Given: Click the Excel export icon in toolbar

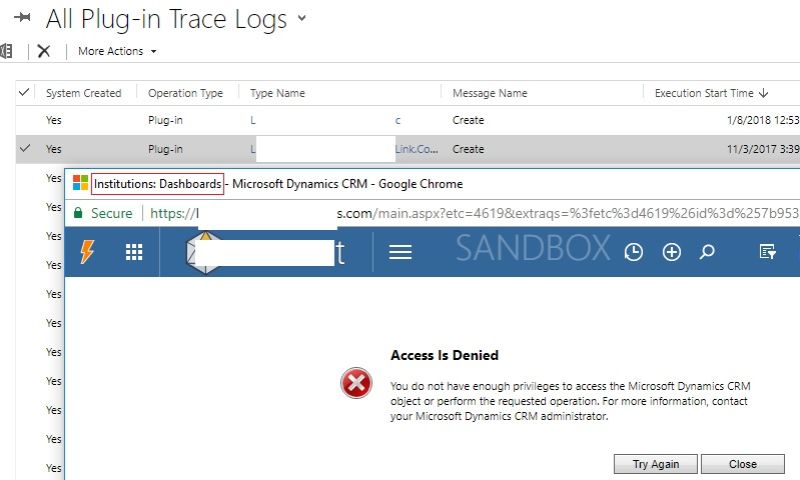Looking at the screenshot, I should (6, 51).
